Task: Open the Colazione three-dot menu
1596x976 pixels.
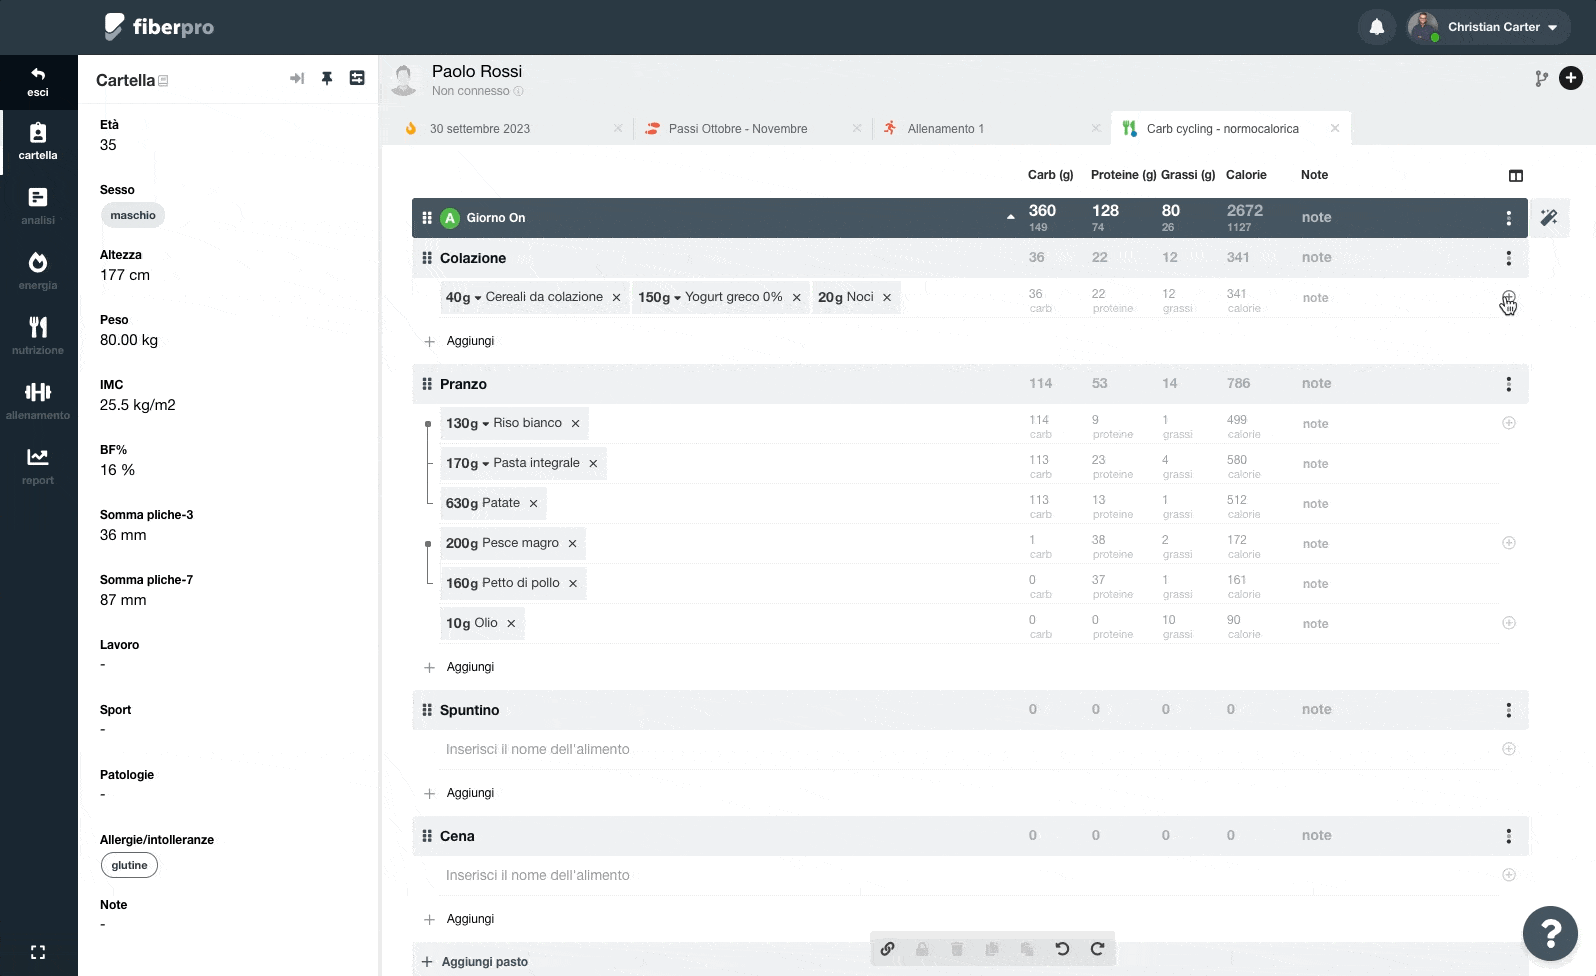Action: [x=1509, y=258]
